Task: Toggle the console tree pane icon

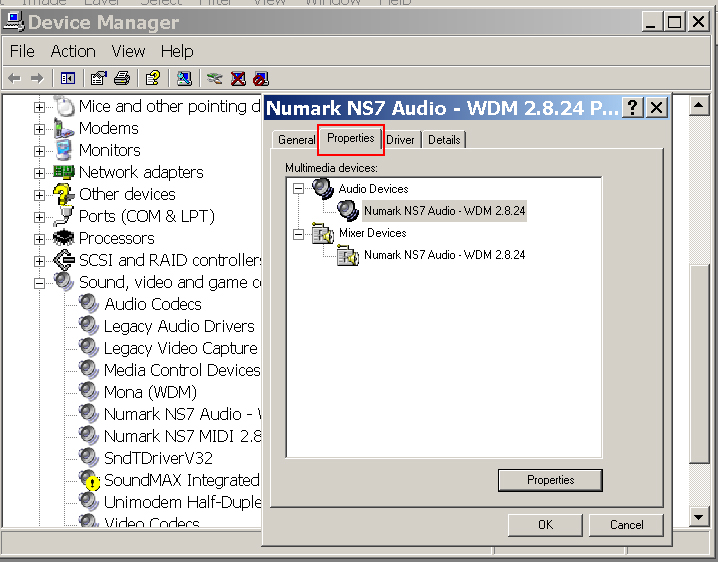Action: point(68,79)
